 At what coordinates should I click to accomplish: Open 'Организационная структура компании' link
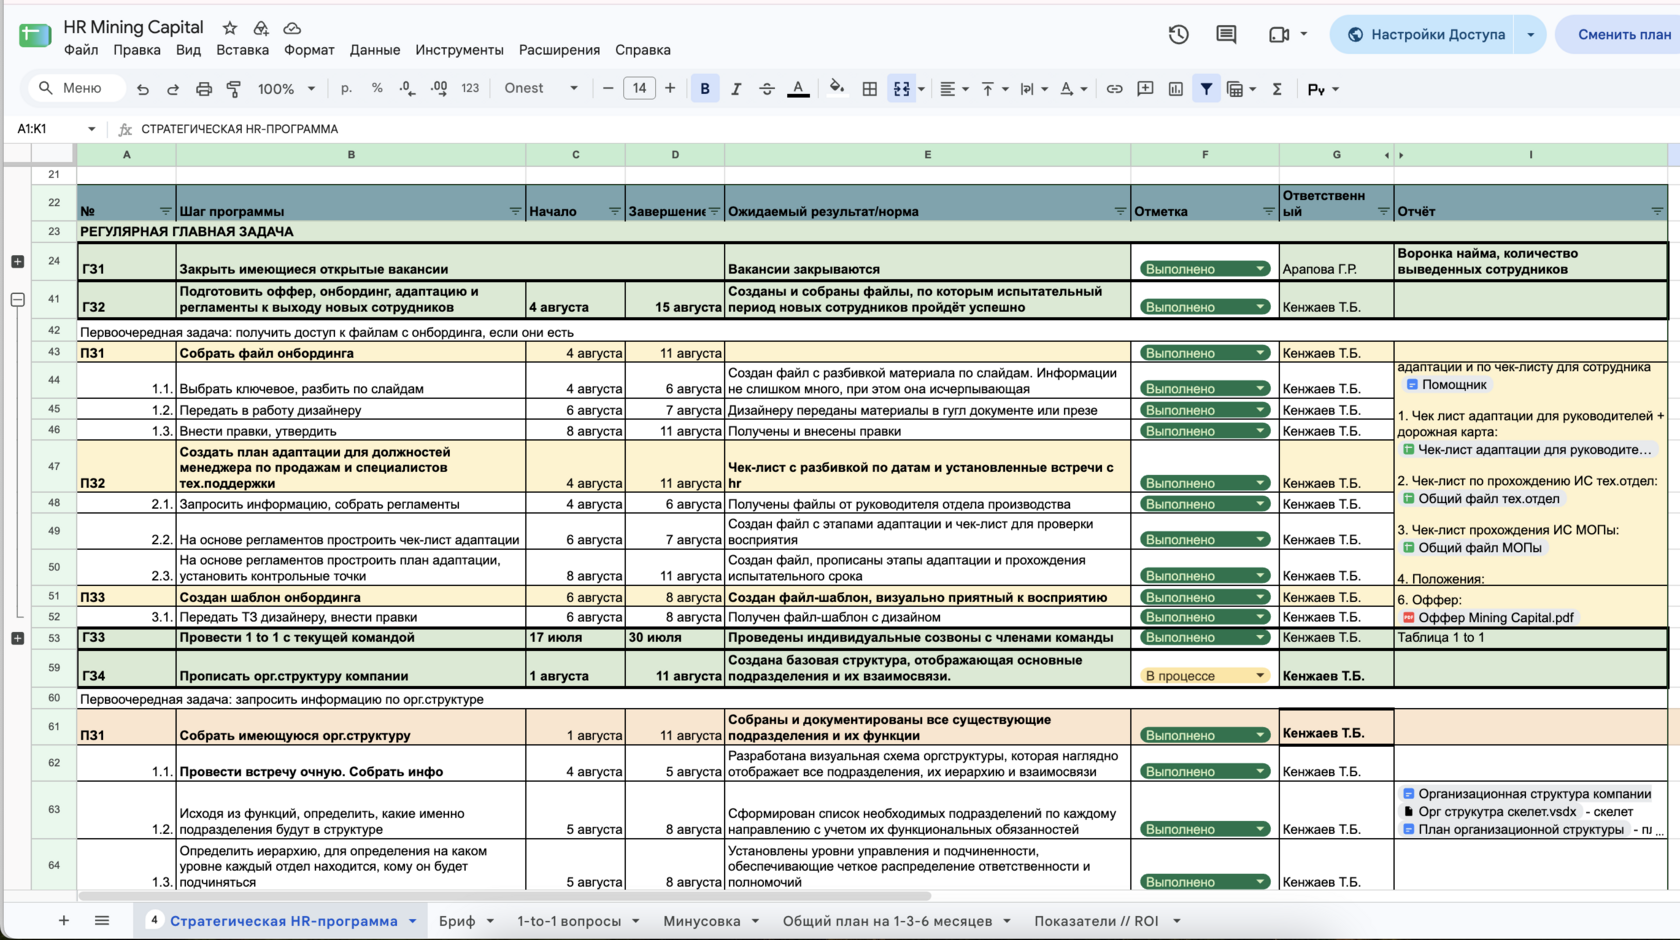click(x=1534, y=794)
